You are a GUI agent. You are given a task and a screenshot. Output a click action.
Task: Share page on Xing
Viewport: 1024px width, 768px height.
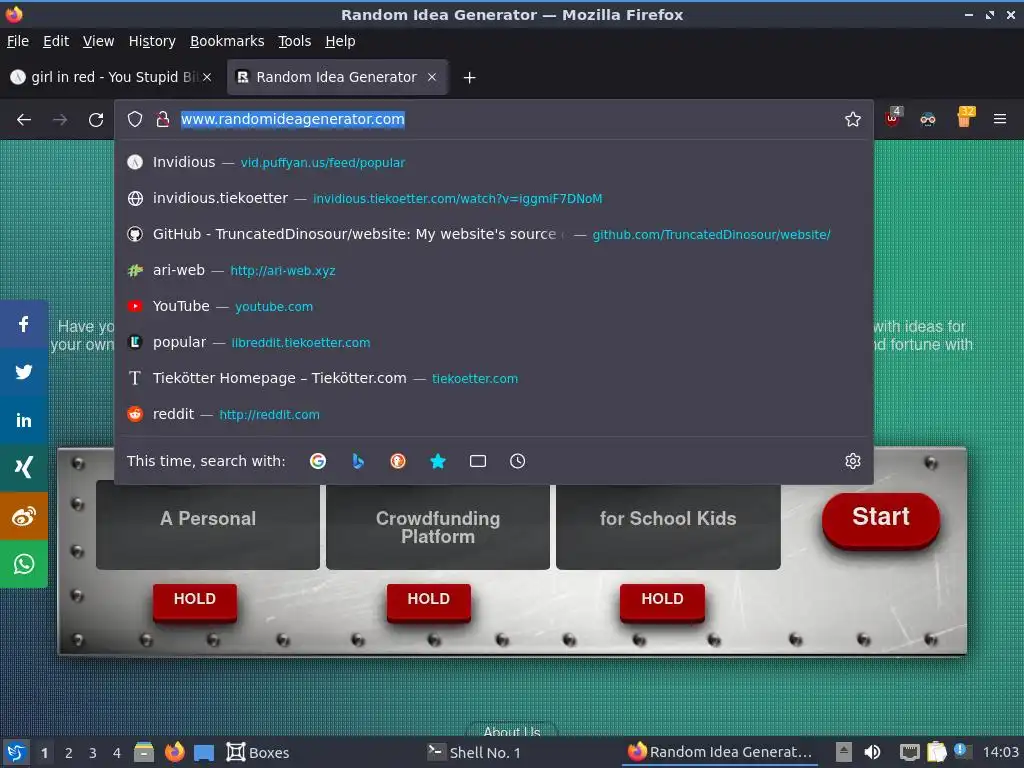pos(24,468)
